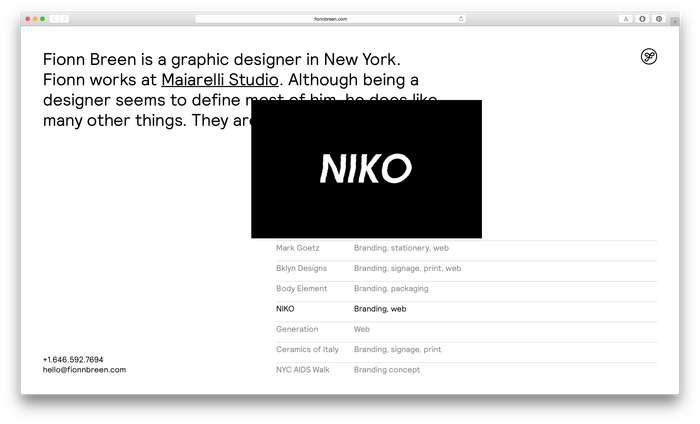Click the fionnbreen.com address bar
Image resolution: width=700 pixels, height=424 pixels.
[x=330, y=19]
